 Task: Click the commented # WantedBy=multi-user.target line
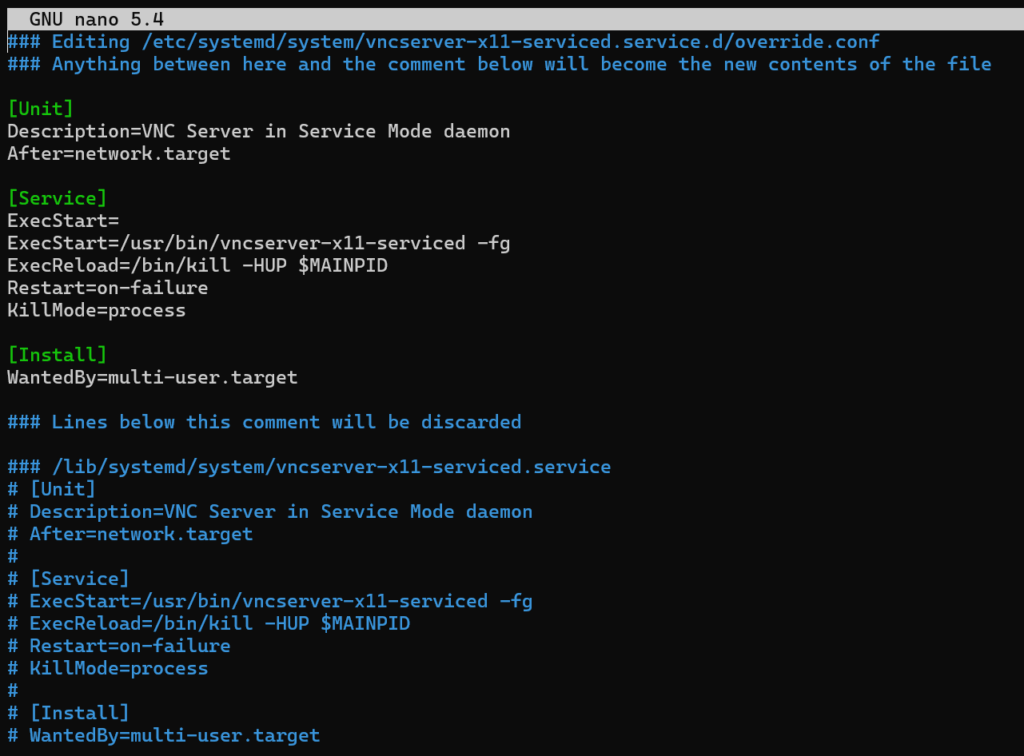coord(164,735)
